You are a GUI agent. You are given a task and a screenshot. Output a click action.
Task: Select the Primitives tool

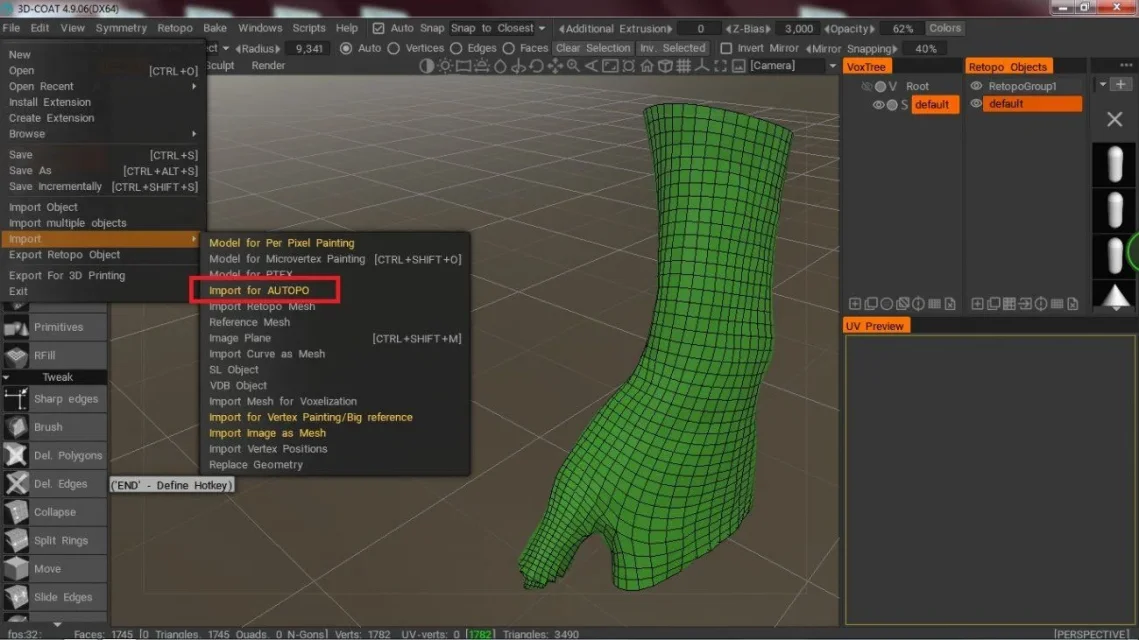pyautogui.click(x=55, y=327)
